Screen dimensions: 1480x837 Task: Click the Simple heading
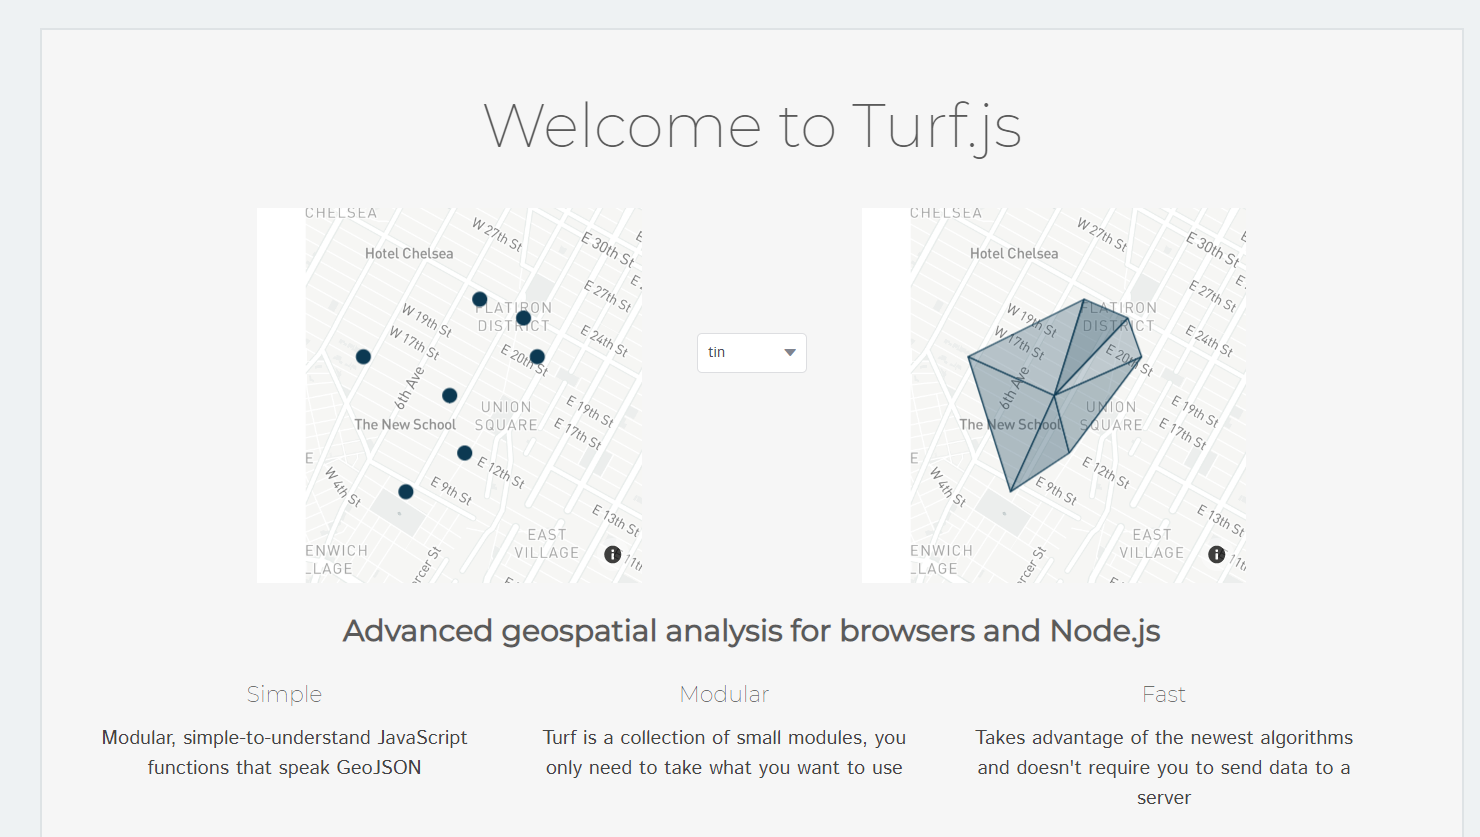click(x=284, y=694)
